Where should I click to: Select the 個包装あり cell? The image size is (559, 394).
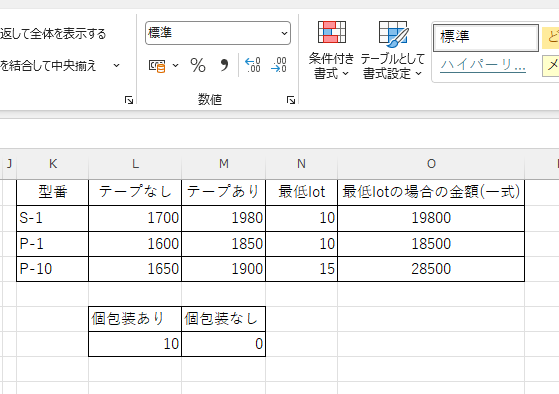point(135,319)
